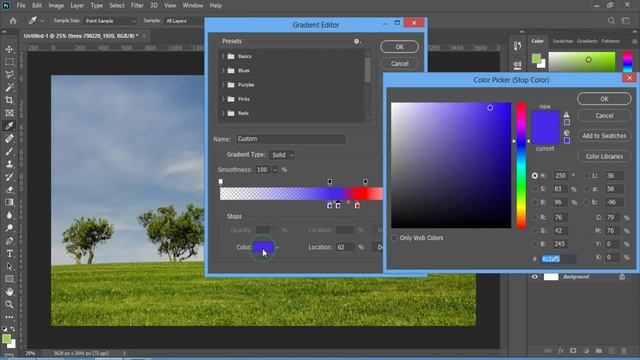Image resolution: width=640 pixels, height=360 pixels.
Task: Select the Rectangular Marquee tool
Action: (x=9, y=62)
